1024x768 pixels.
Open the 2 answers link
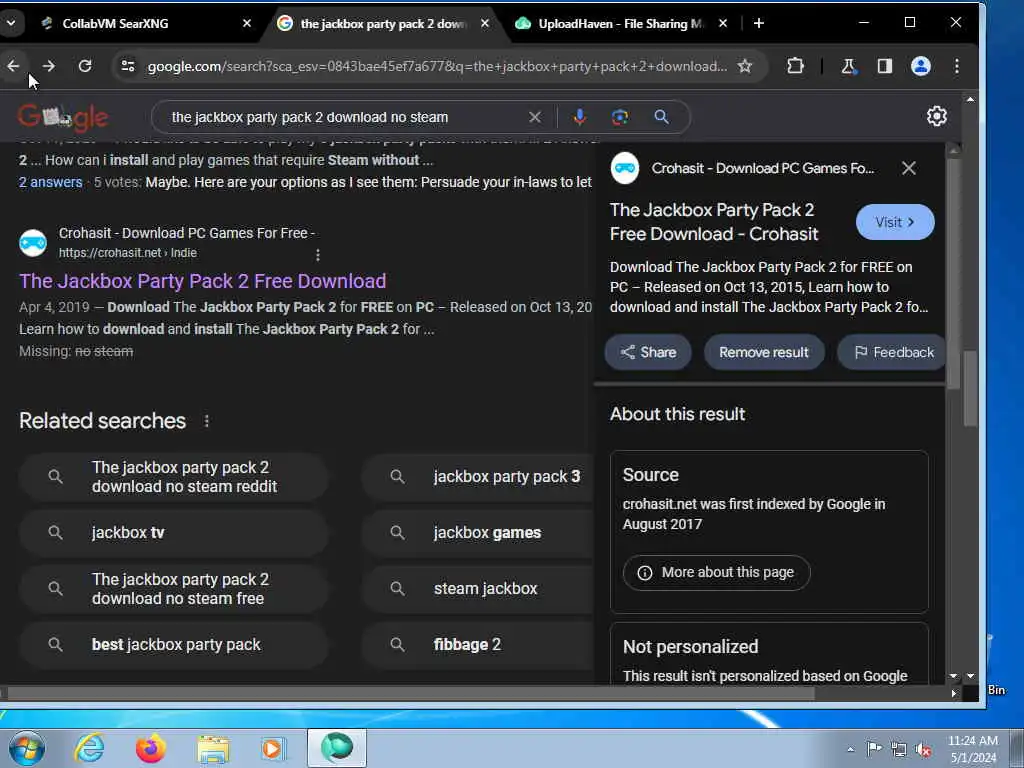50,182
